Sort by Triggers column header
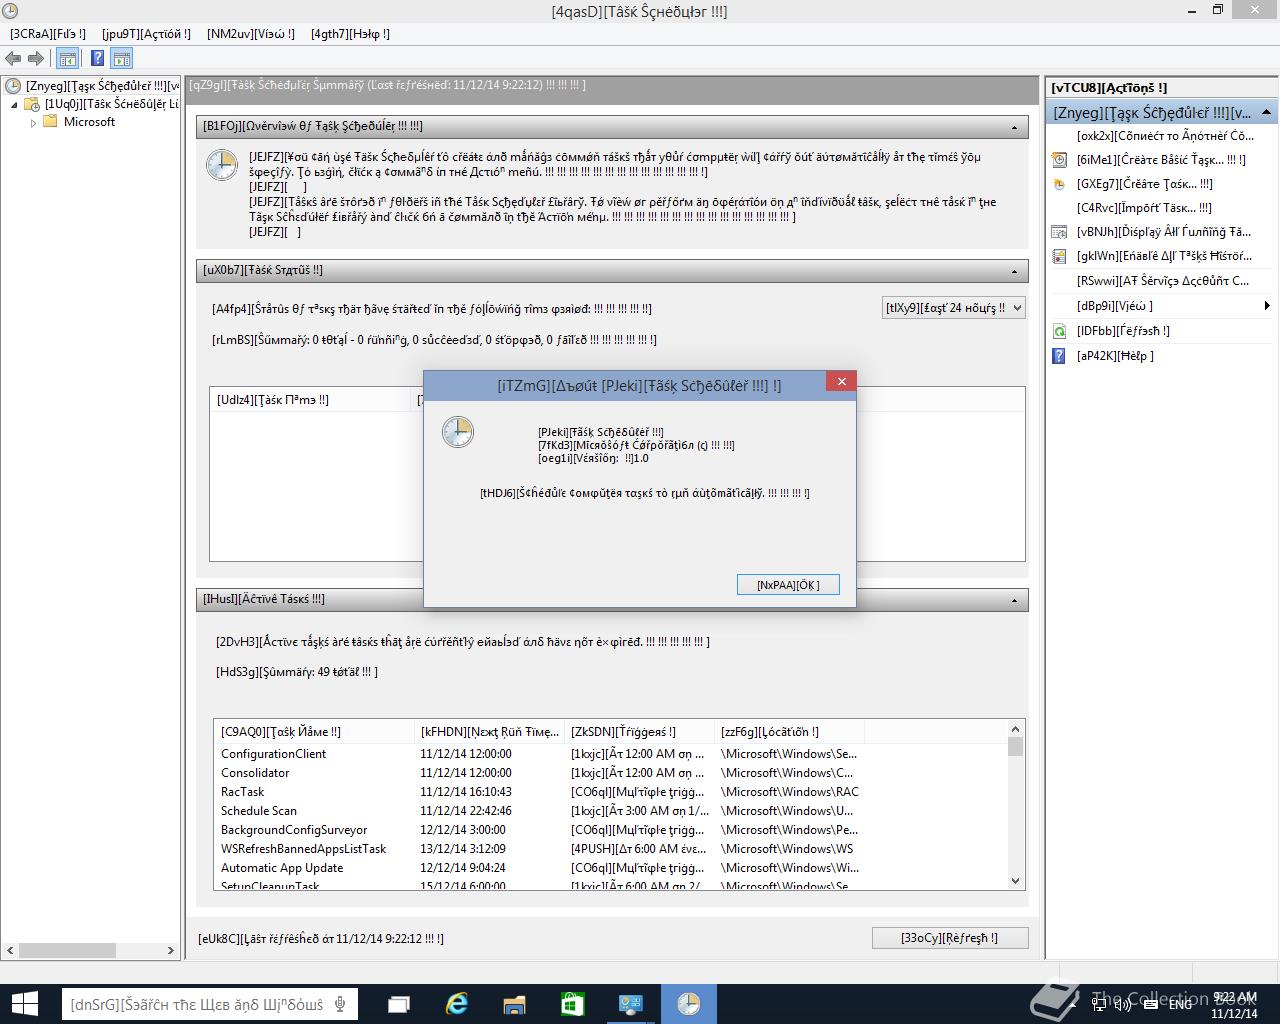The height and width of the screenshot is (1024, 1280). click(639, 732)
